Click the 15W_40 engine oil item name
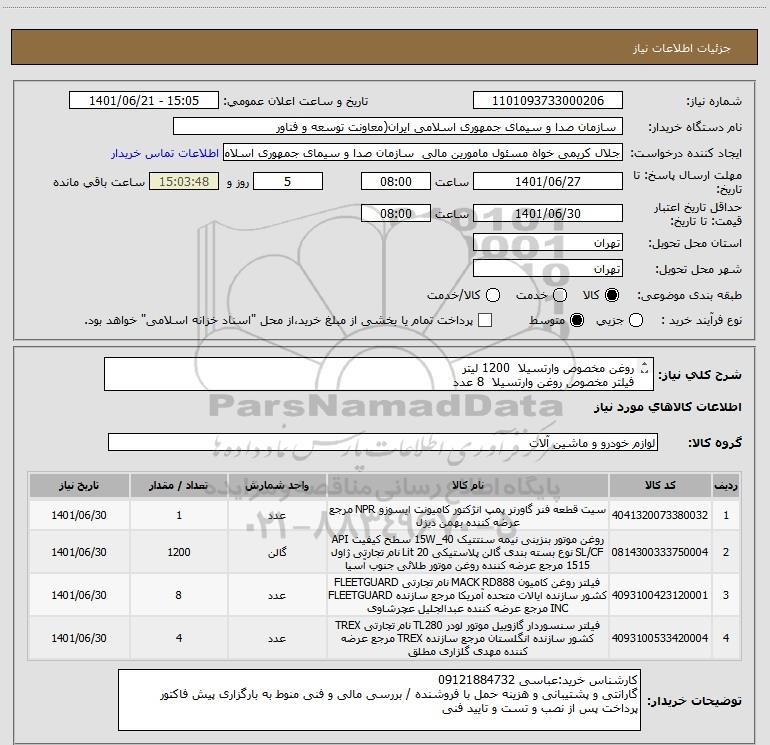Viewport: 770px width, 745px height. (468, 552)
